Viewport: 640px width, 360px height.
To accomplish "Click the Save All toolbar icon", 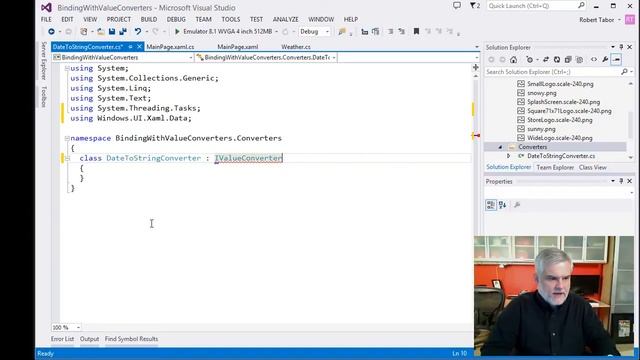I will 122,31.
